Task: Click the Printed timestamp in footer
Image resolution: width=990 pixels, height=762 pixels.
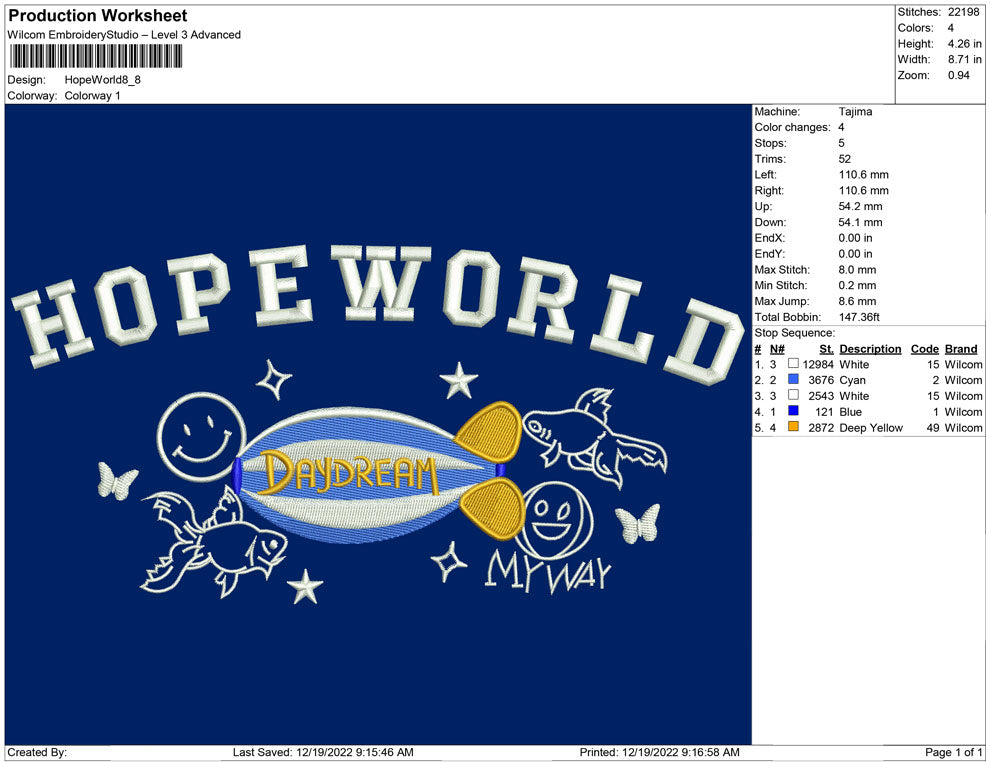Action: click(659, 752)
